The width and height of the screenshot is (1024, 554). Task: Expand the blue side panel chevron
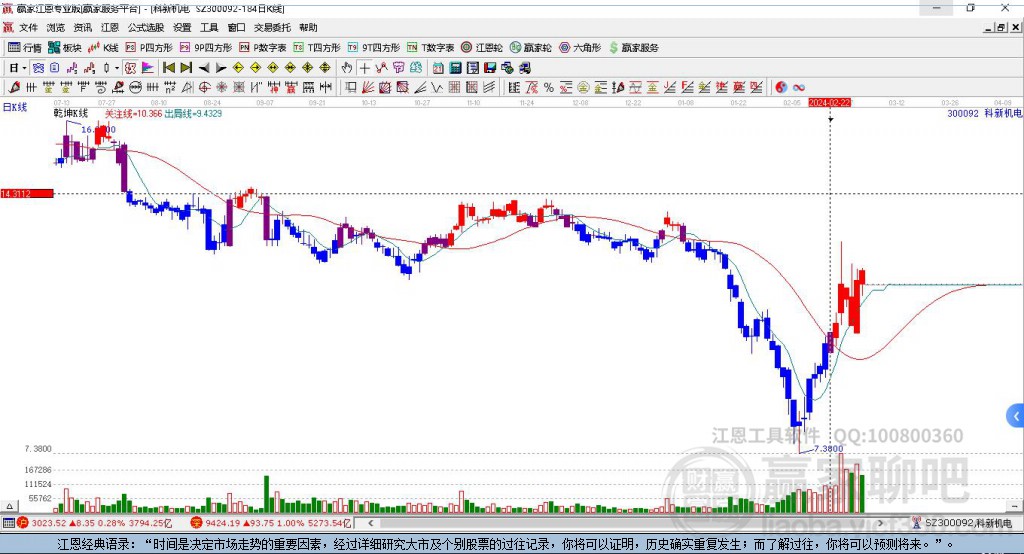click(1016, 416)
